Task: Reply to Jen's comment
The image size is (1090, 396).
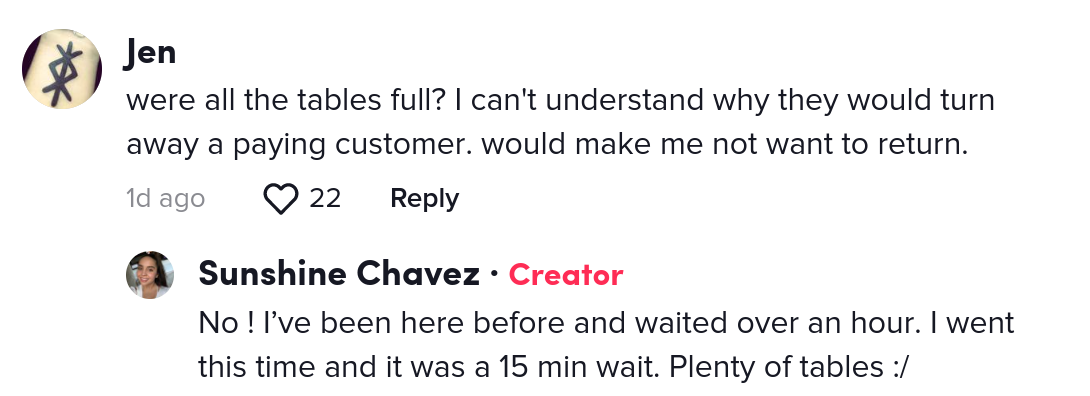Action: tap(424, 199)
